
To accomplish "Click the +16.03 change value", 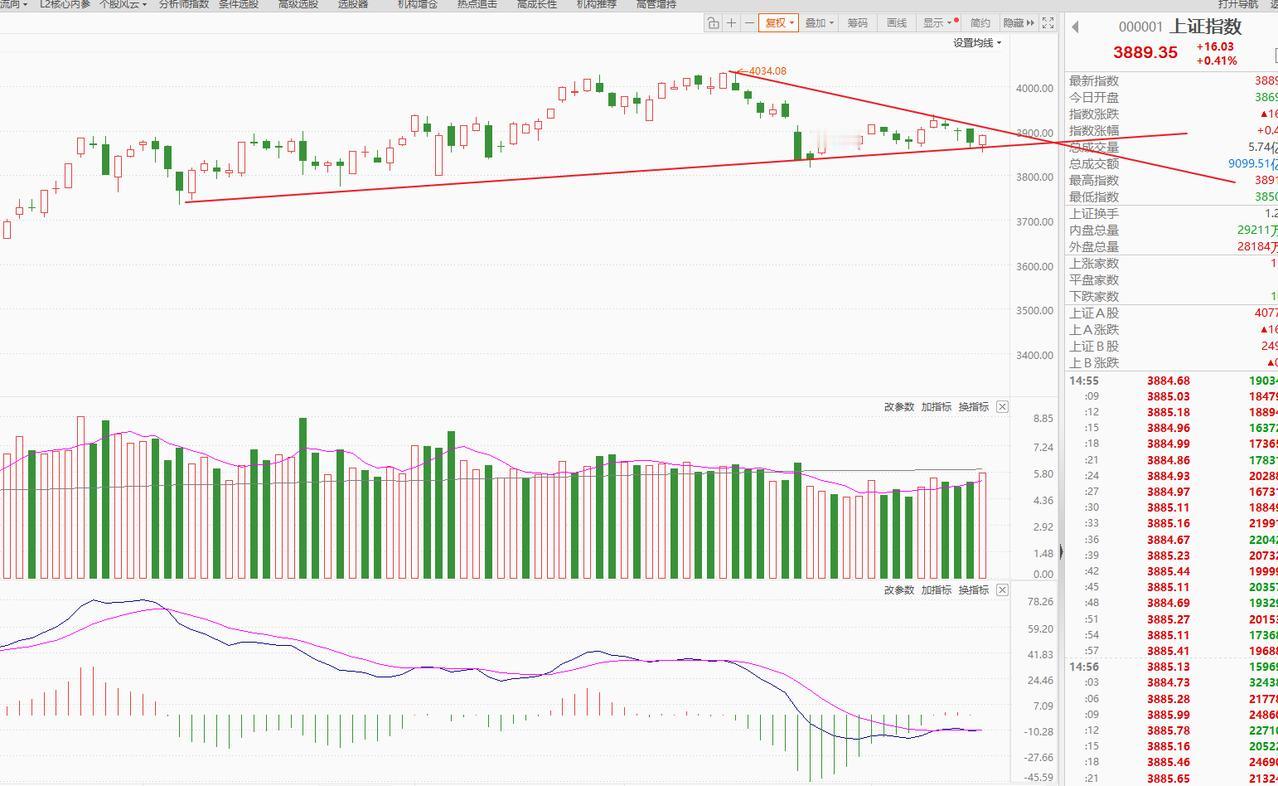I will tap(1215, 46).
